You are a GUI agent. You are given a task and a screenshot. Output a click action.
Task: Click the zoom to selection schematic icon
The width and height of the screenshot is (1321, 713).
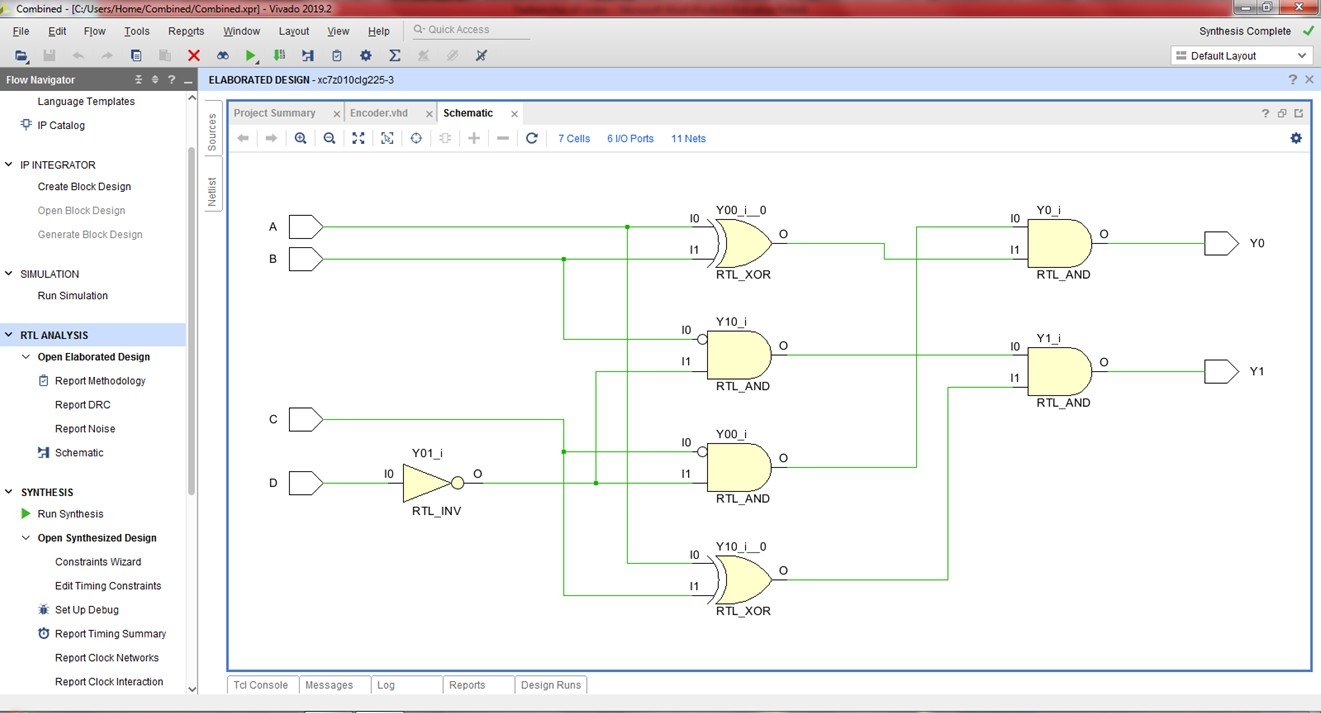point(387,138)
